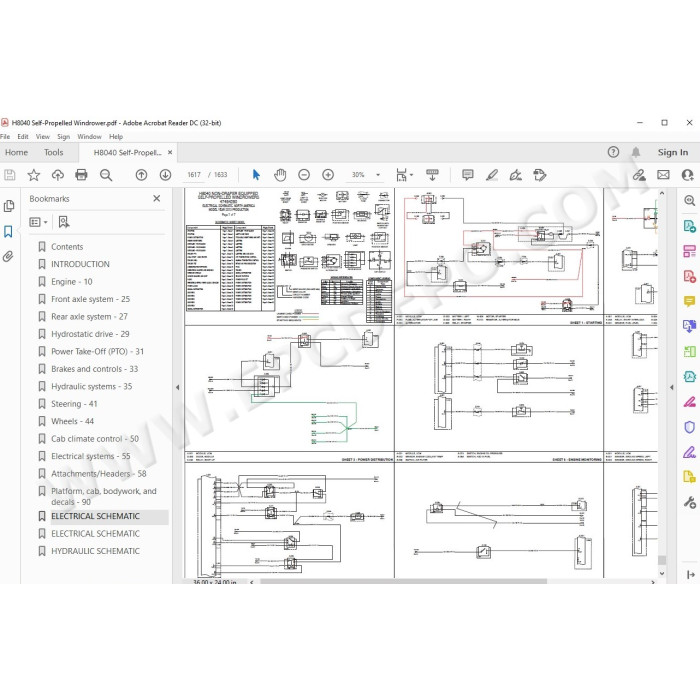Click the Save file icon
700x700 pixels.
coord(10,175)
